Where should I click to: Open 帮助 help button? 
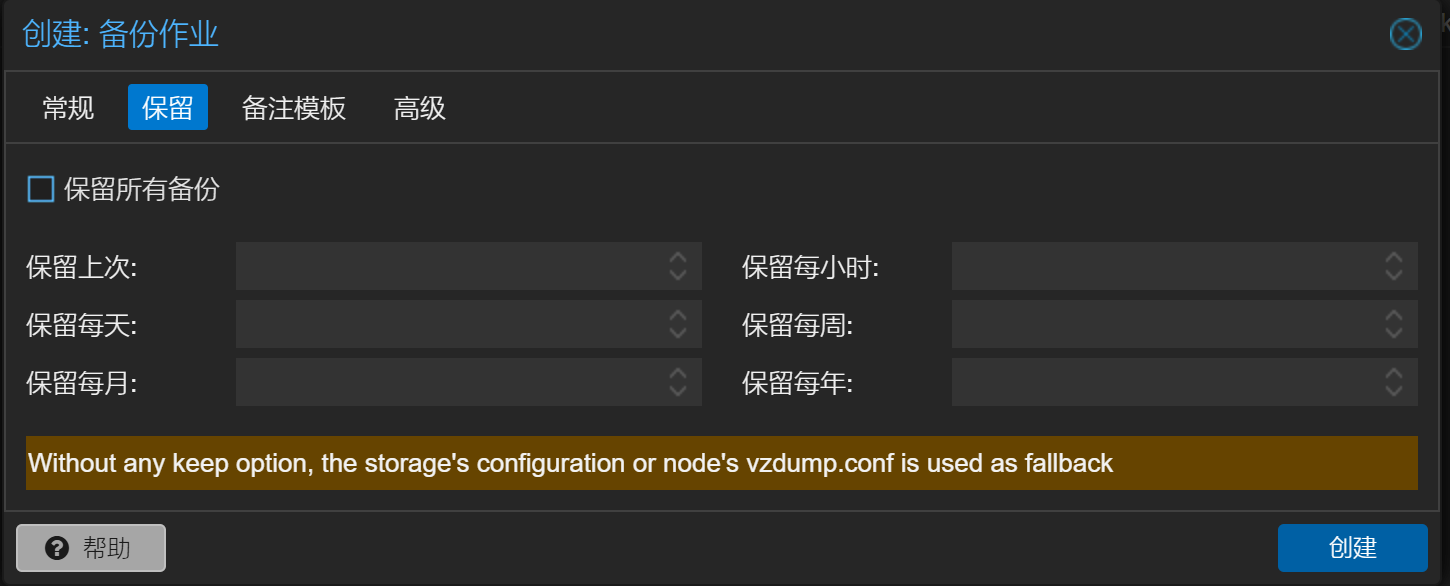coord(91,548)
